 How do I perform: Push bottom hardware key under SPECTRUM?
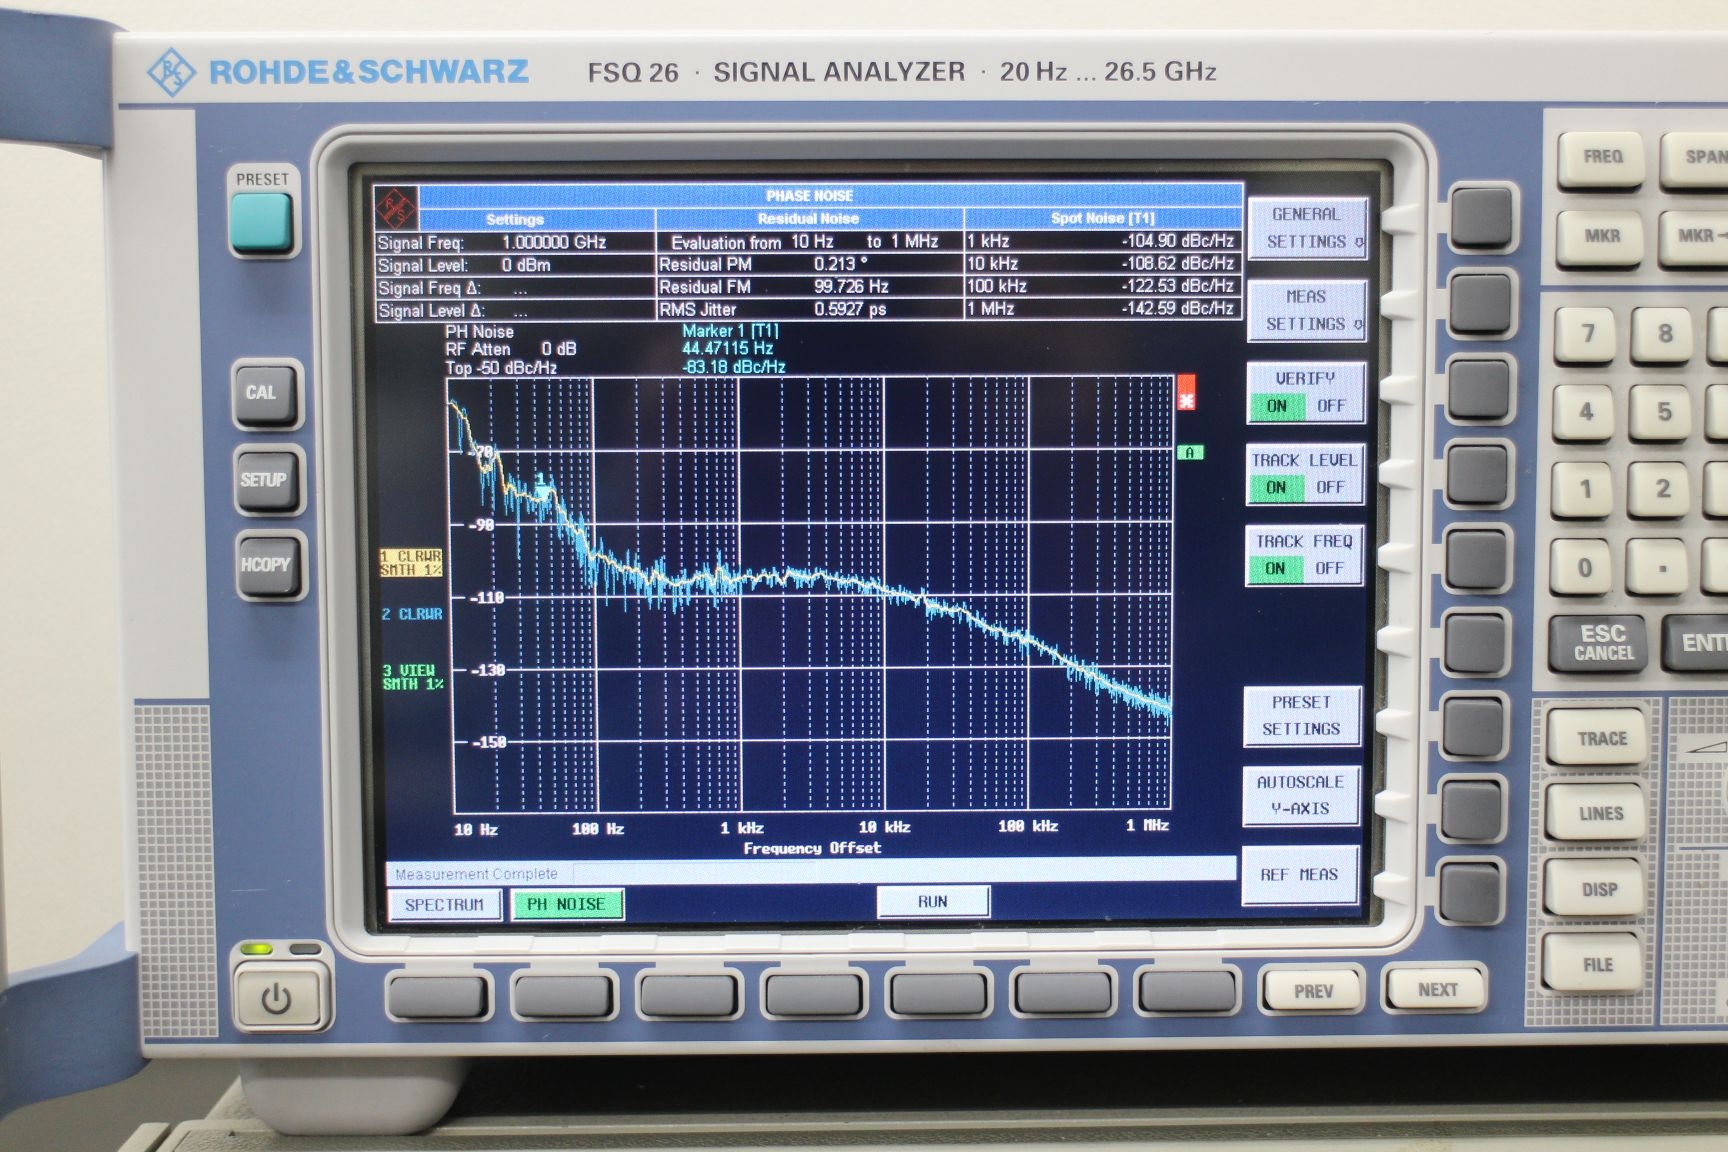[x=439, y=997]
